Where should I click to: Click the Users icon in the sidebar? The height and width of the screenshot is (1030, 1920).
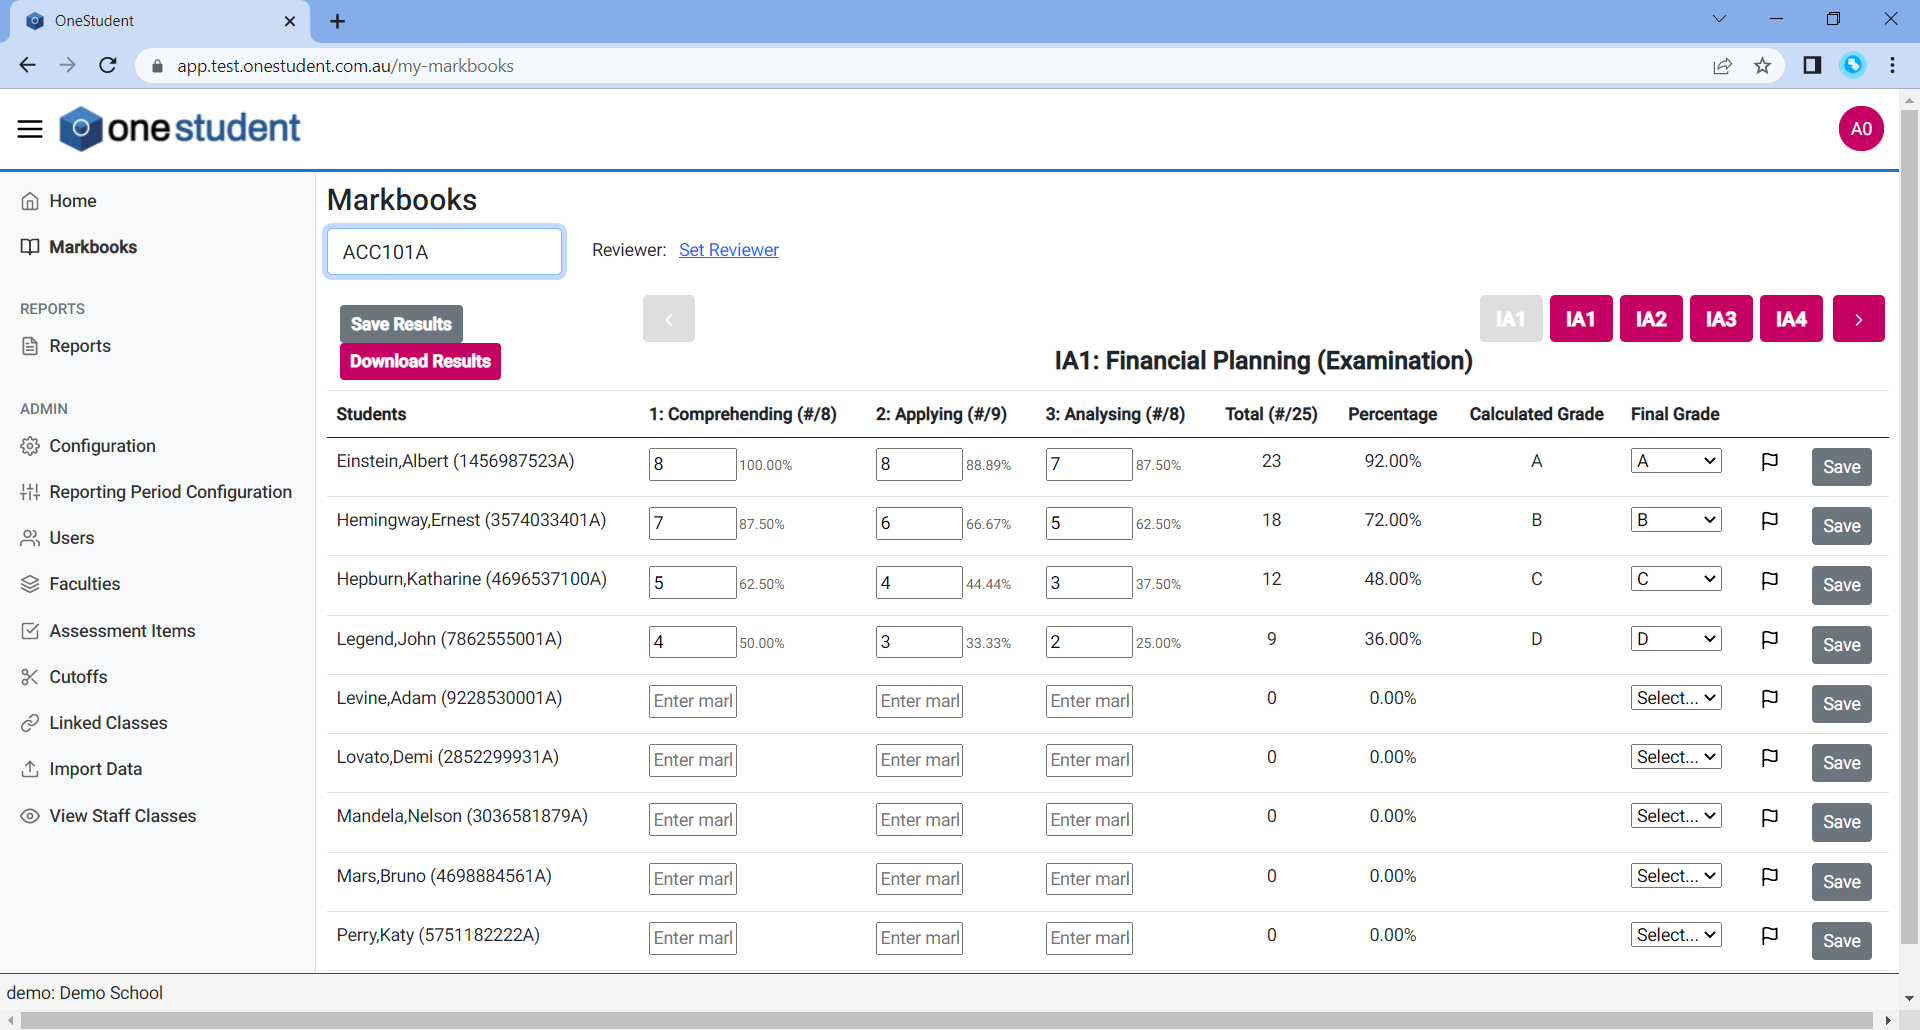click(30, 538)
